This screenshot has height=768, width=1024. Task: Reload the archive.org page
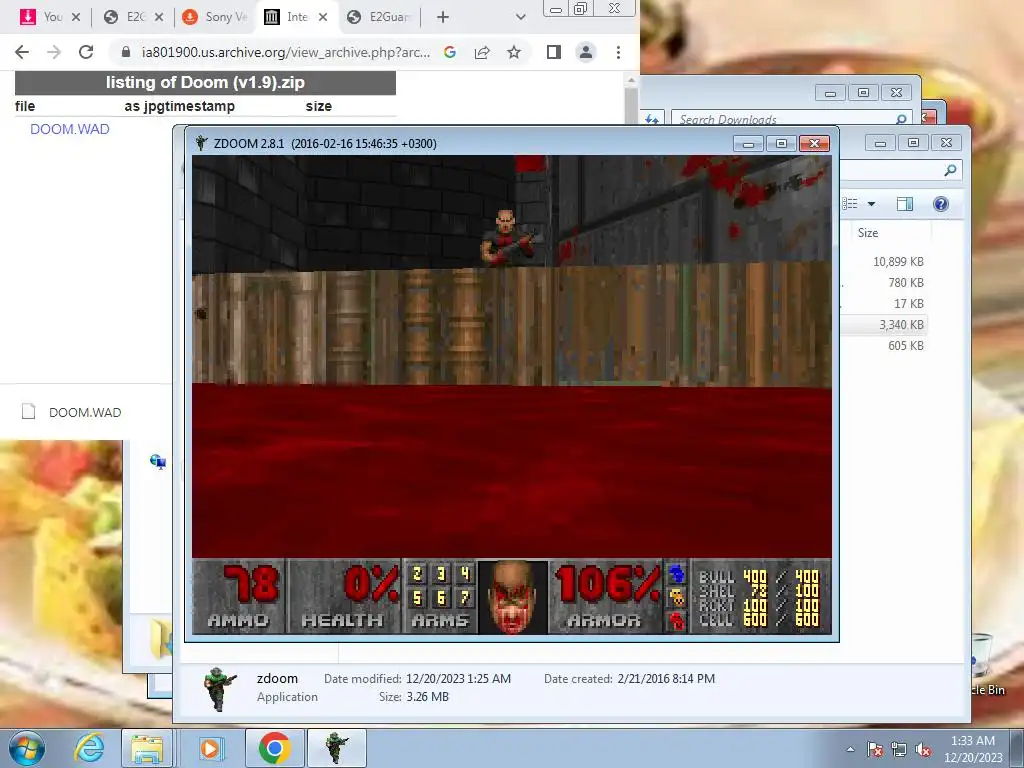(x=86, y=52)
